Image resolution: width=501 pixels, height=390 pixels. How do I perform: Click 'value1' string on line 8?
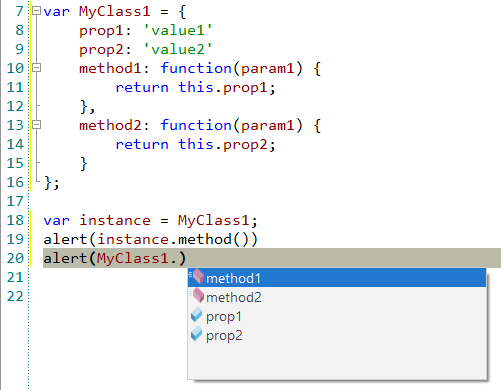pyautogui.click(x=178, y=30)
